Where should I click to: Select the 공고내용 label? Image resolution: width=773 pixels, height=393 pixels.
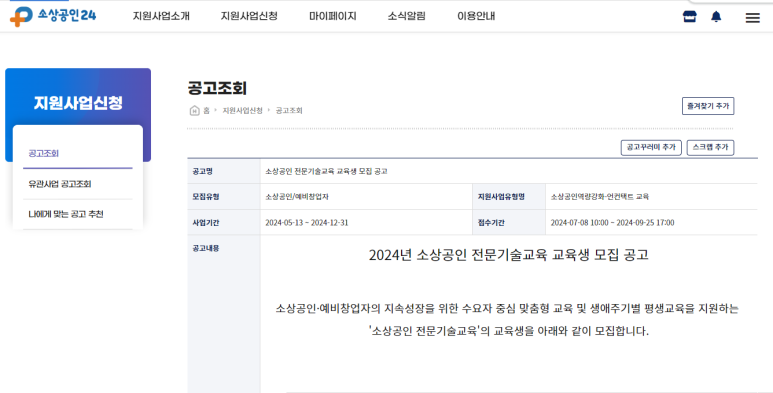tap(206, 249)
